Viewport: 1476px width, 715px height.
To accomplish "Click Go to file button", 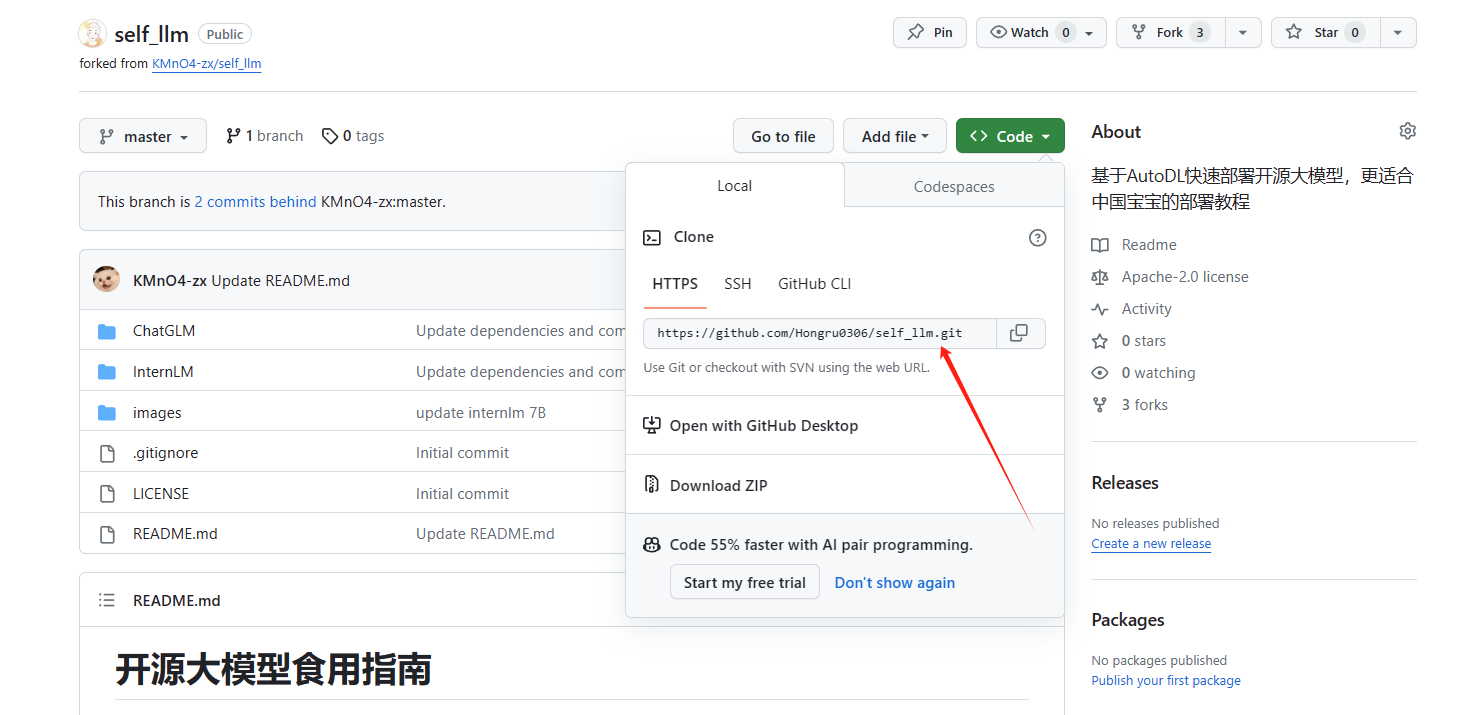I will [x=783, y=136].
